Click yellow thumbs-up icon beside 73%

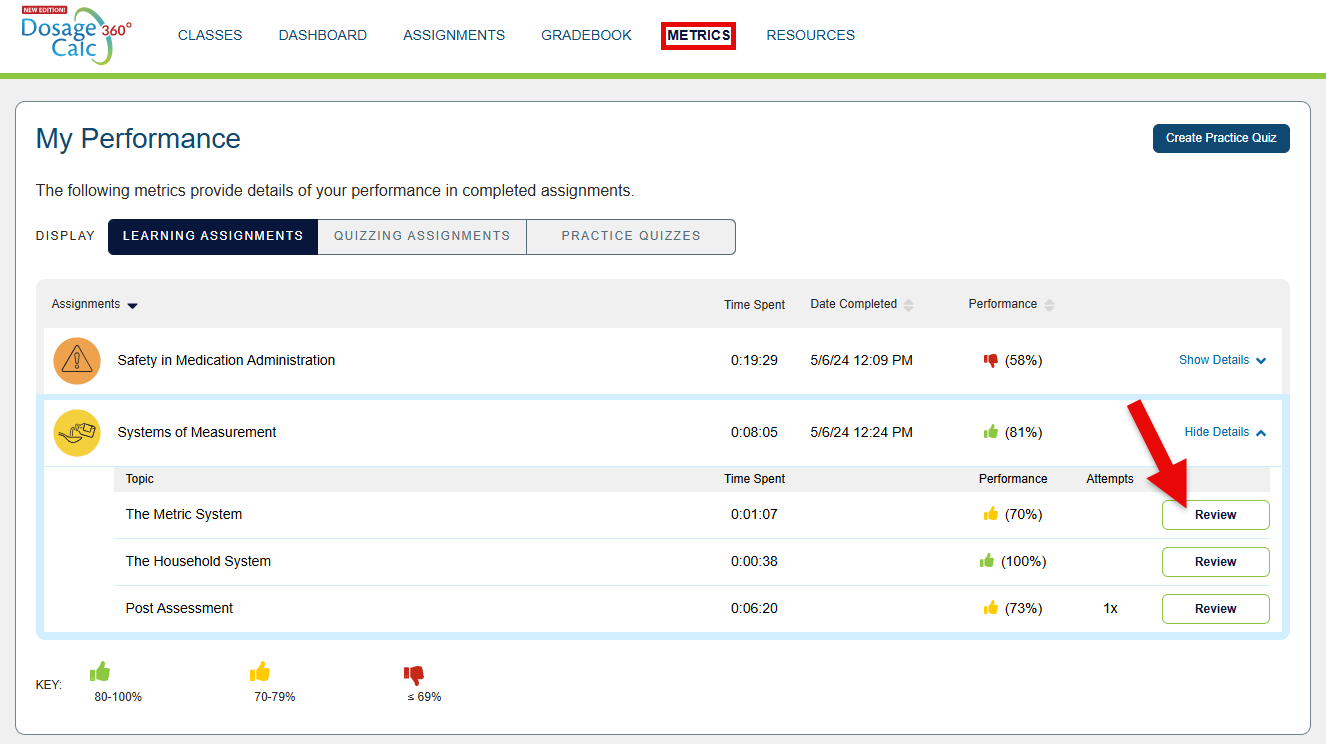click(x=991, y=608)
